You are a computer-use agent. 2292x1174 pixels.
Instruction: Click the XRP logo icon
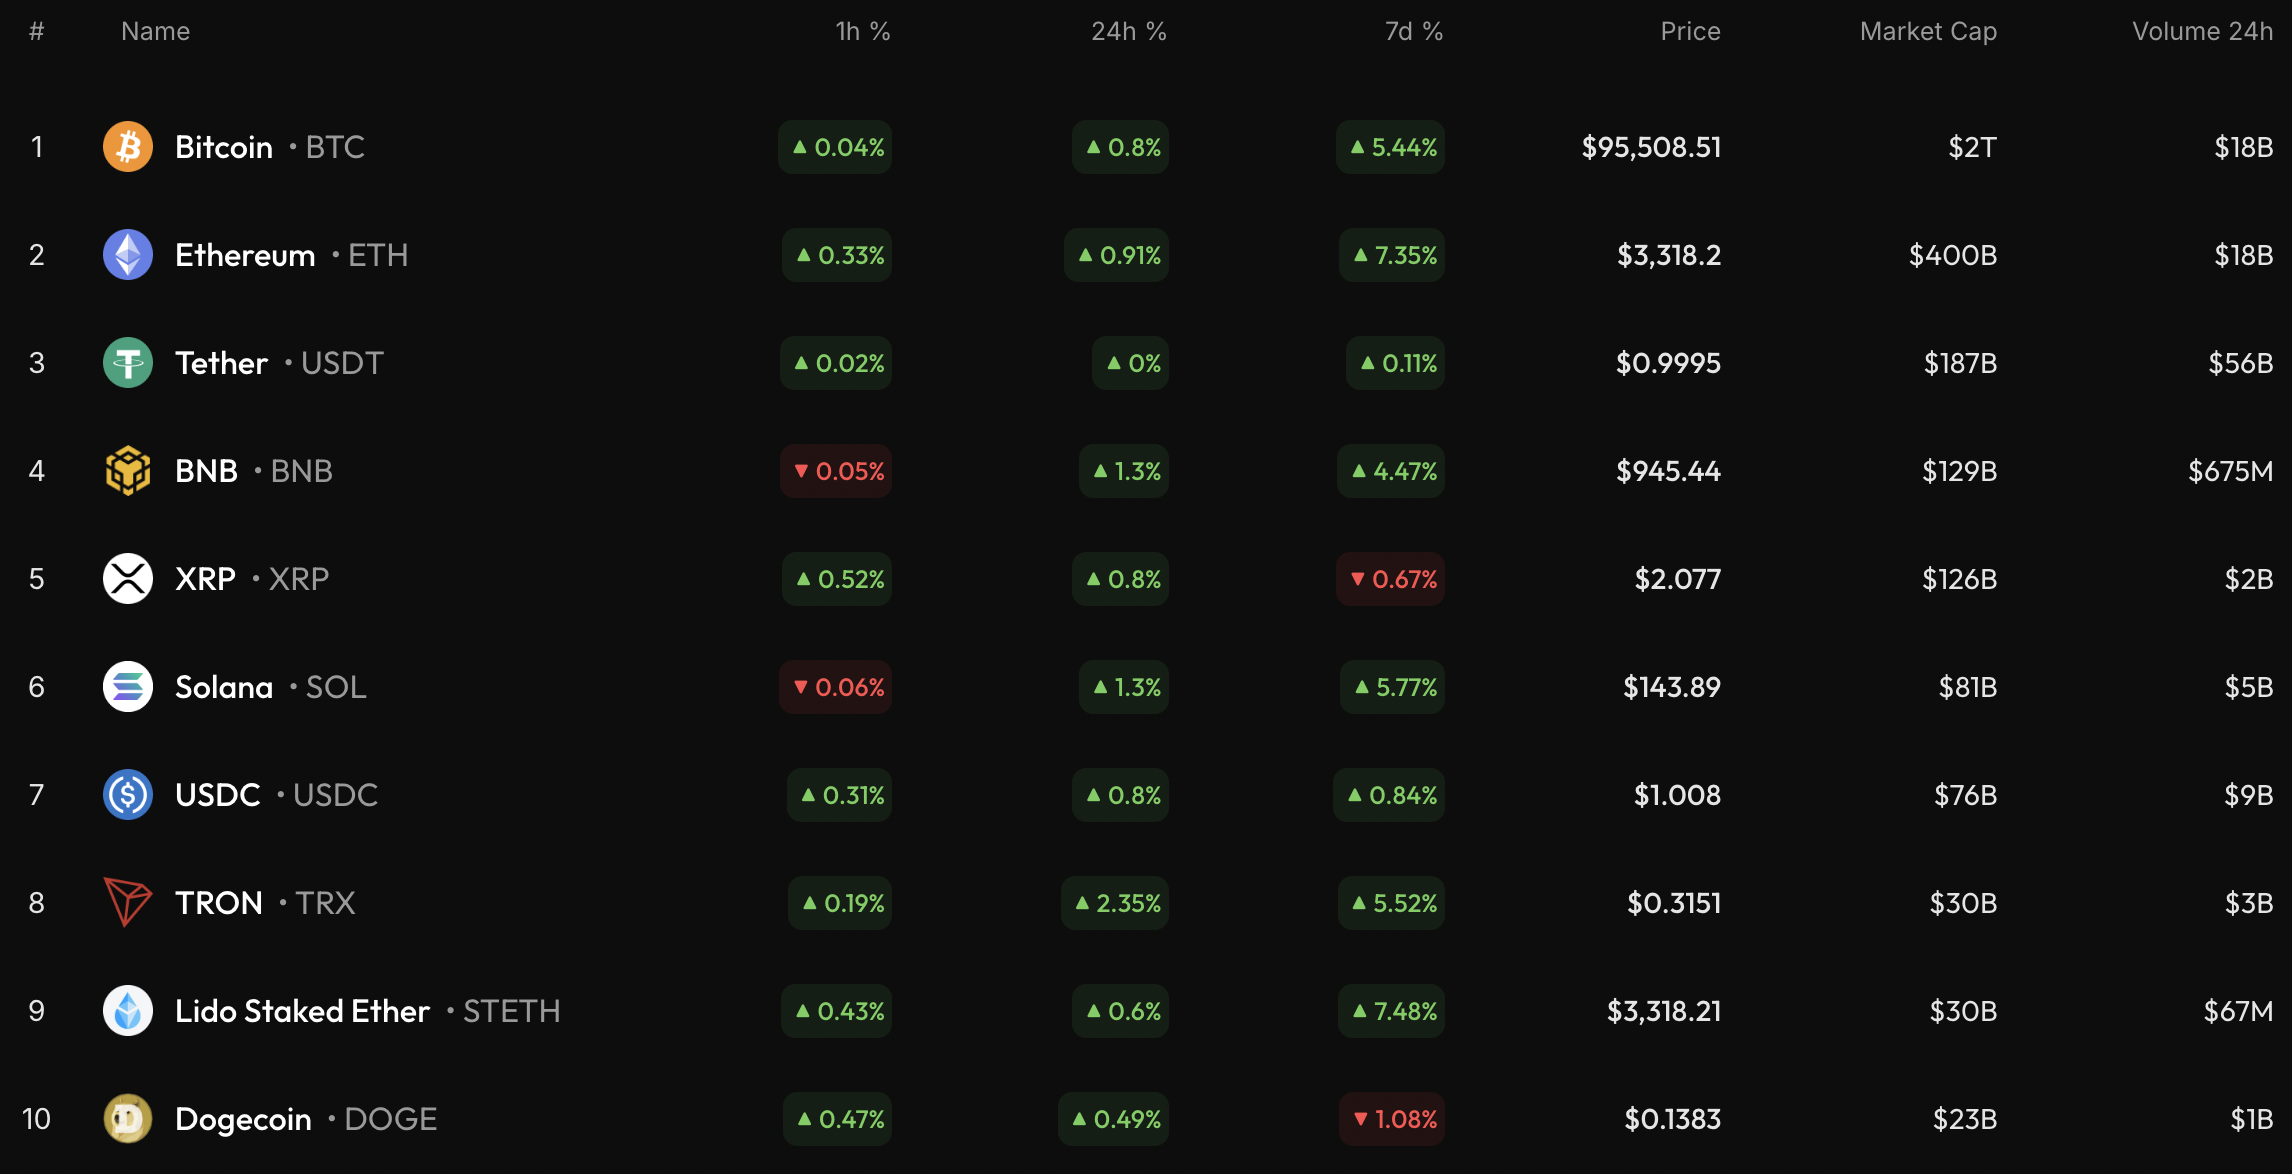pyautogui.click(x=128, y=579)
